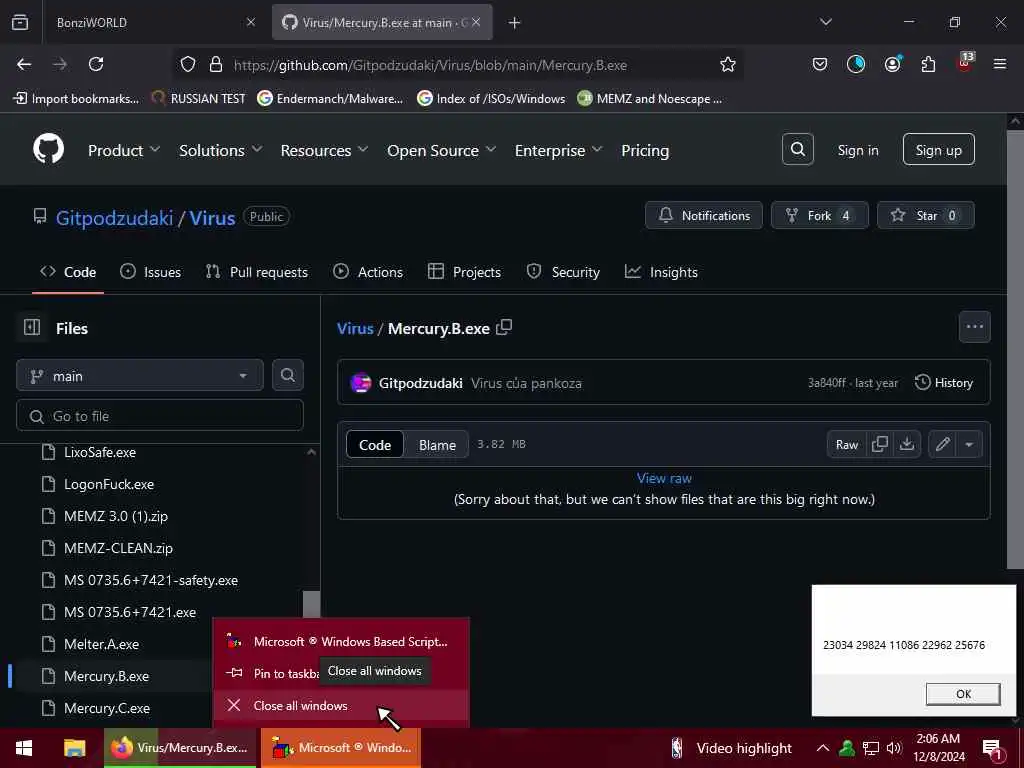Open the Firefox account icon
1024x768 pixels.
(892, 64)
